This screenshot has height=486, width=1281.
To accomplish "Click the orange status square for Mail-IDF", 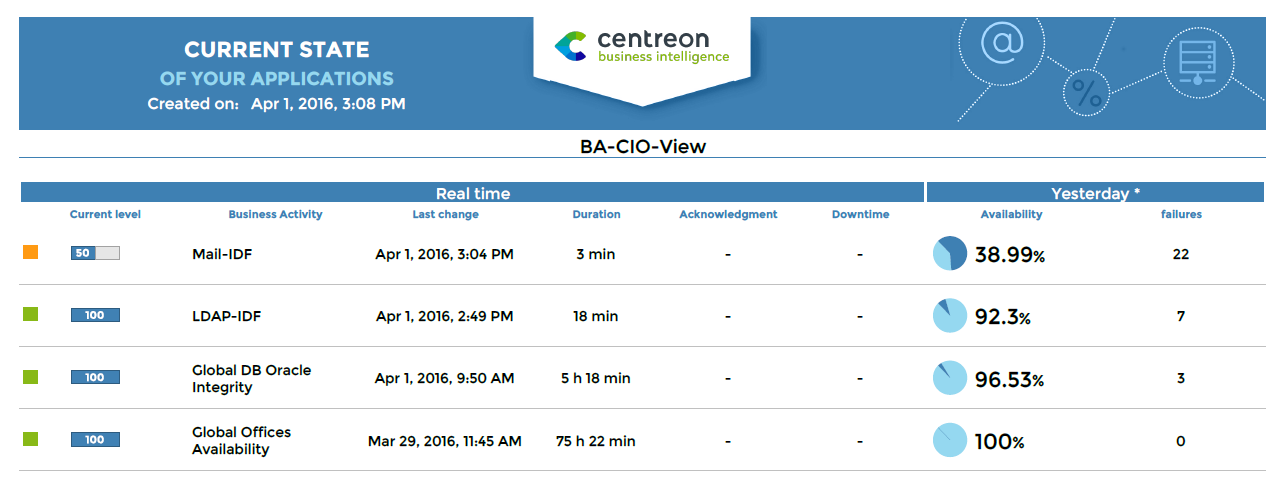I will (31, 253).
